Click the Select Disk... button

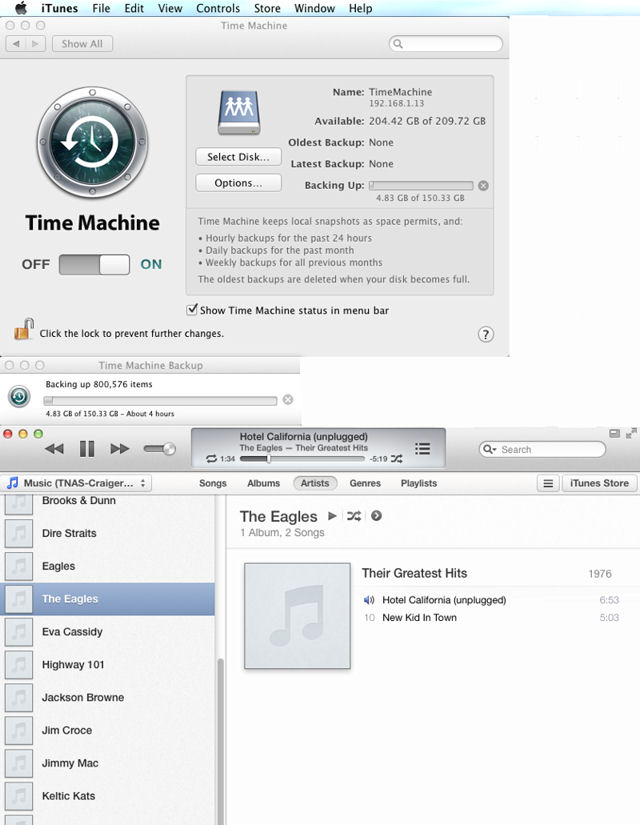click(x=238, y=157)
